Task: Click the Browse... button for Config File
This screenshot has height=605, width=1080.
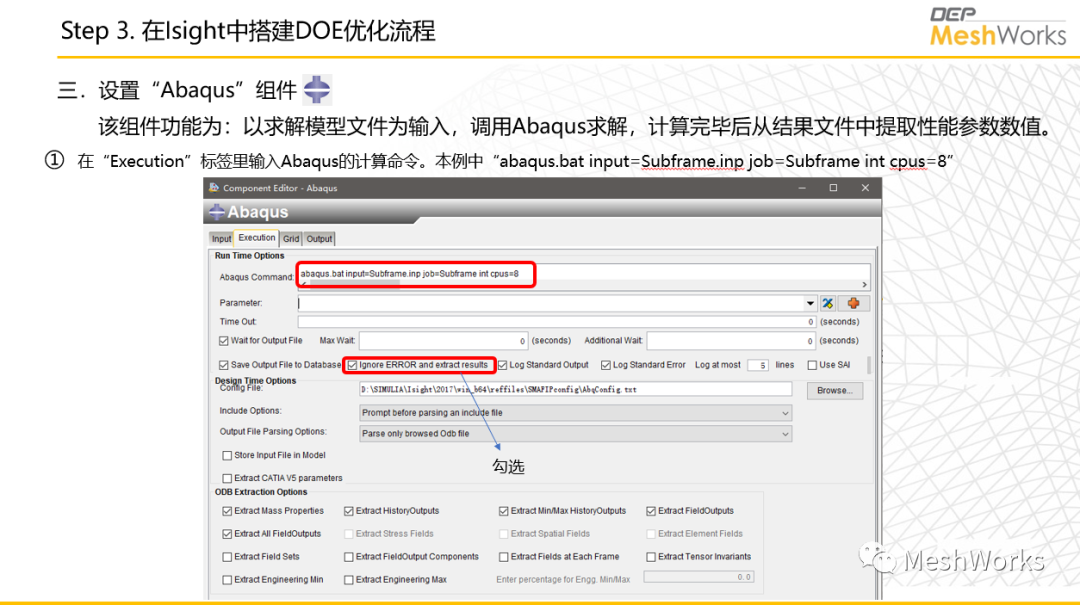Action: click(x=835, y=391)
